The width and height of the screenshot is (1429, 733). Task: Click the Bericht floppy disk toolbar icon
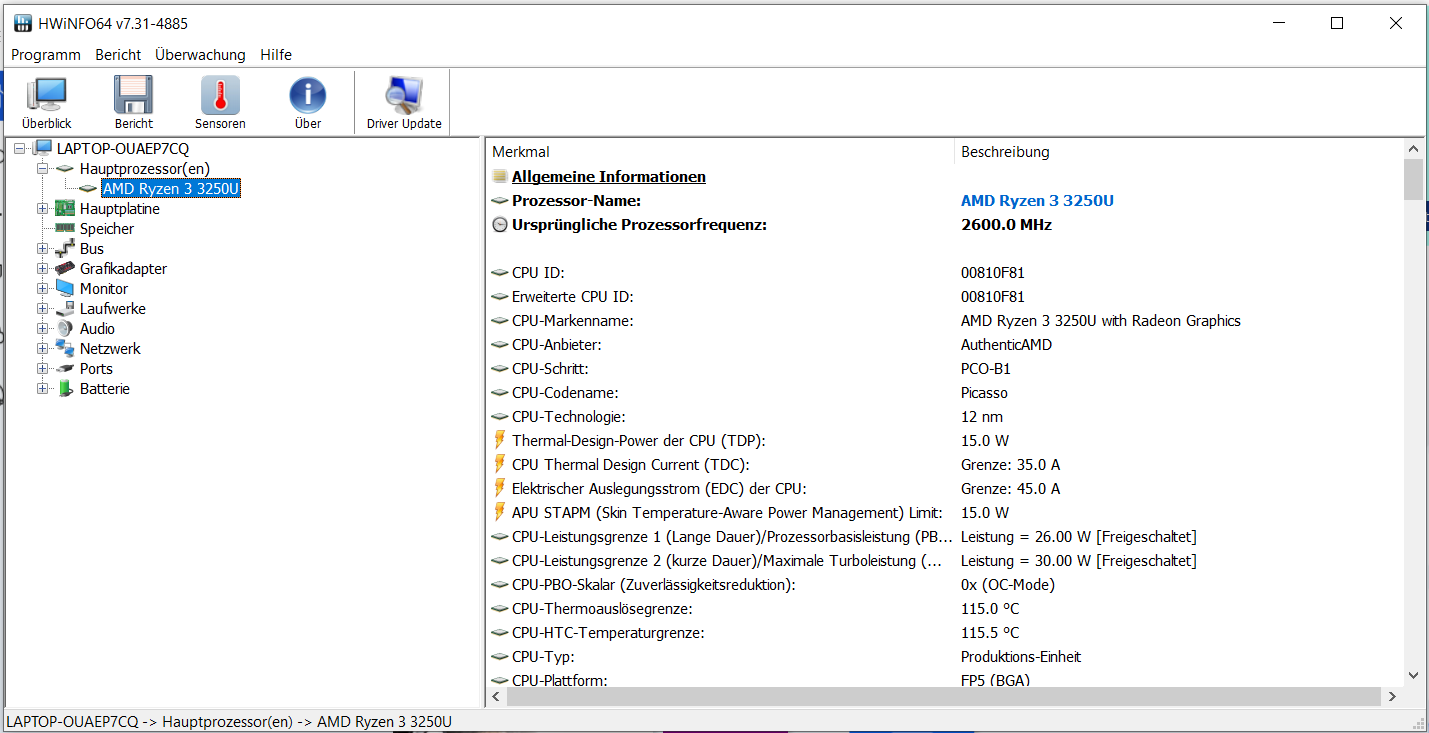(x=133, y=95)
